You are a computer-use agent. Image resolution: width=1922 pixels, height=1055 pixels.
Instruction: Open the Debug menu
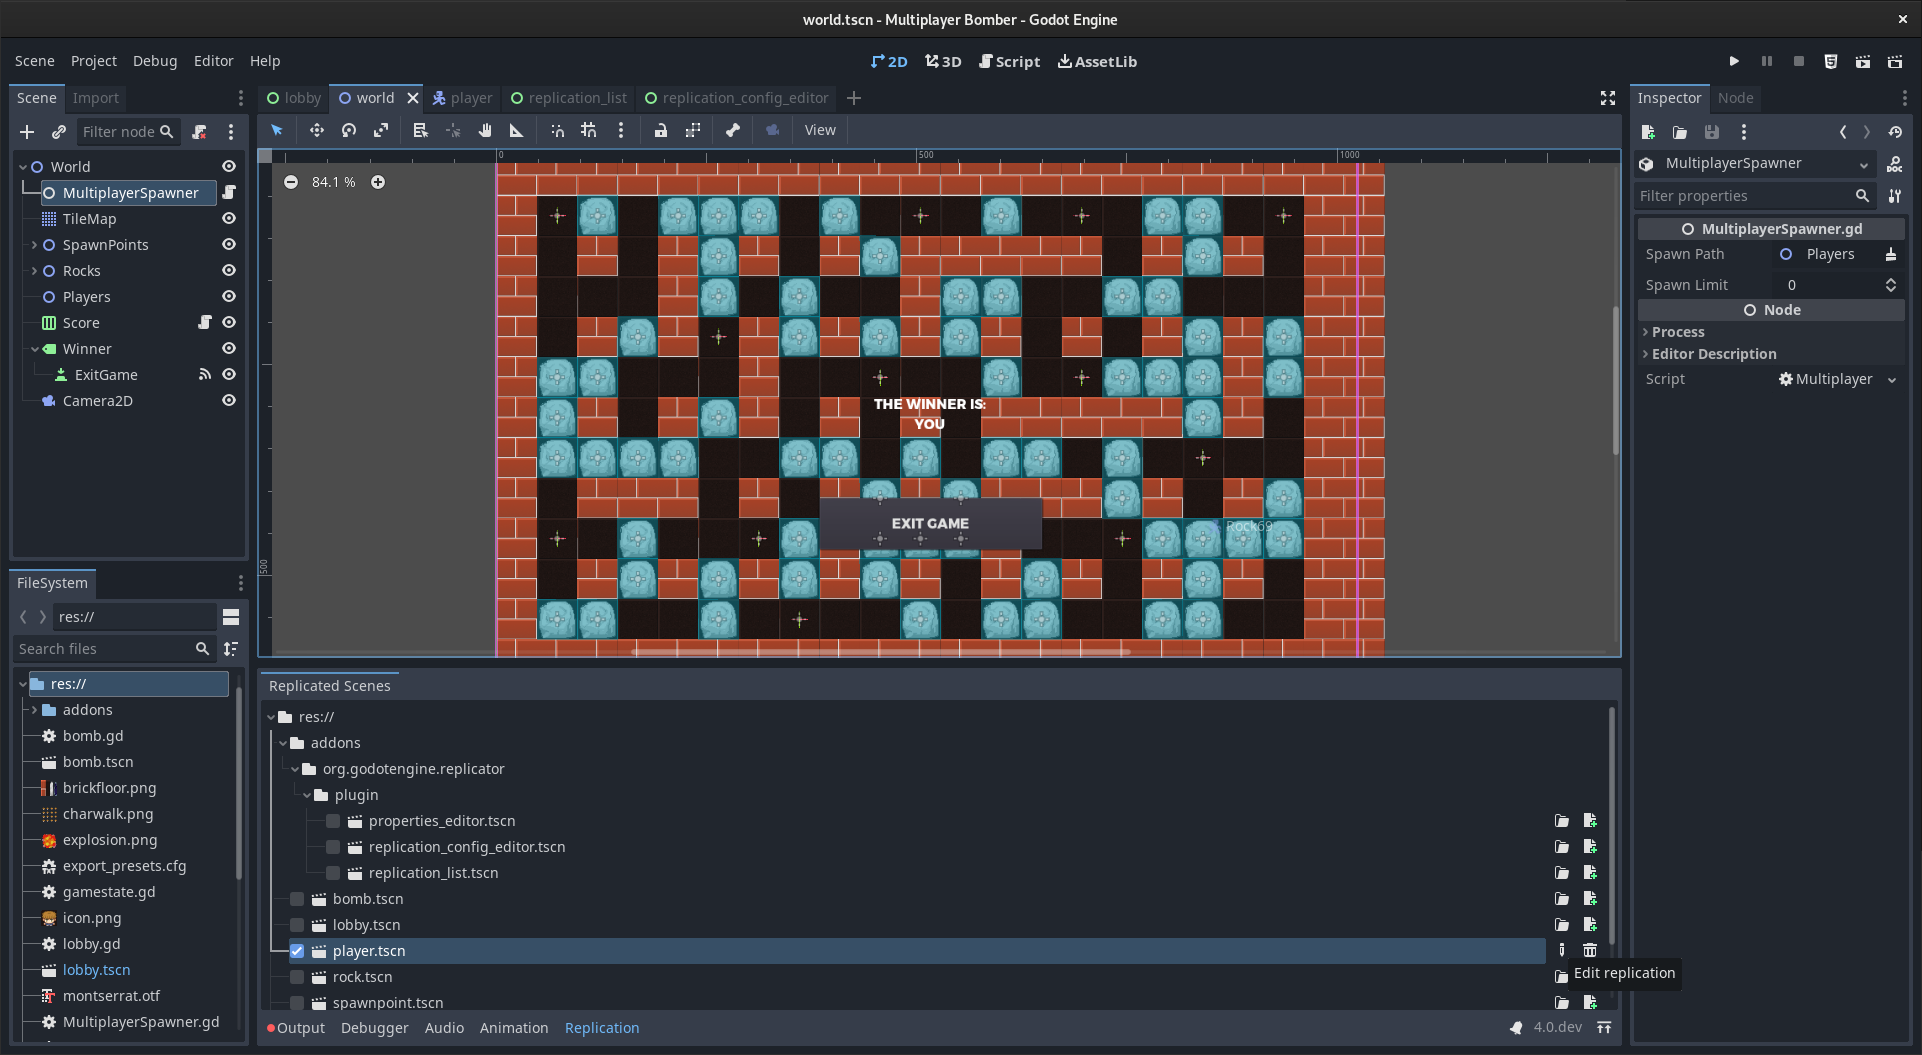click(155, 61)
